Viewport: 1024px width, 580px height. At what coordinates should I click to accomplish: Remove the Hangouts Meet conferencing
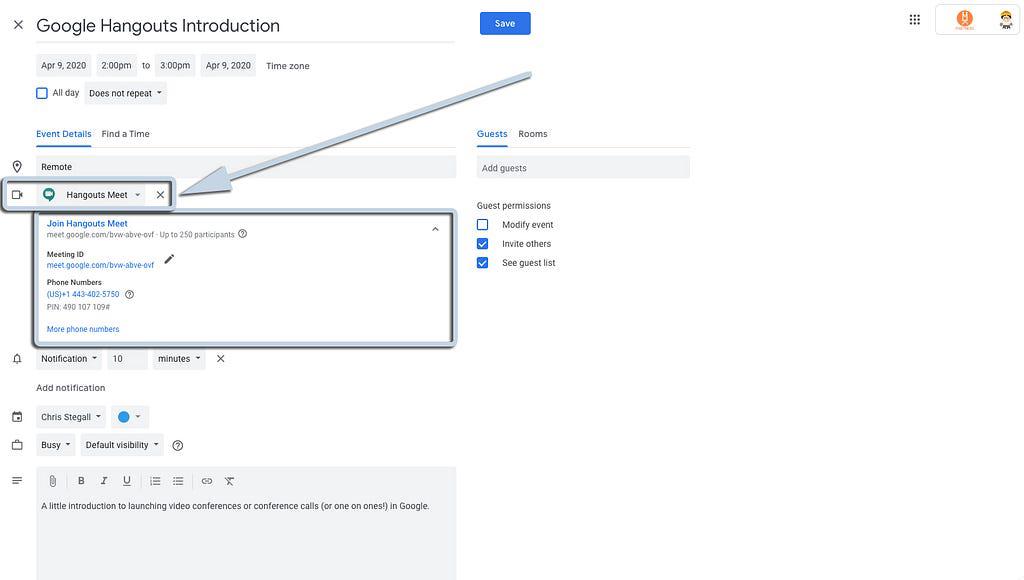[160, 195]
